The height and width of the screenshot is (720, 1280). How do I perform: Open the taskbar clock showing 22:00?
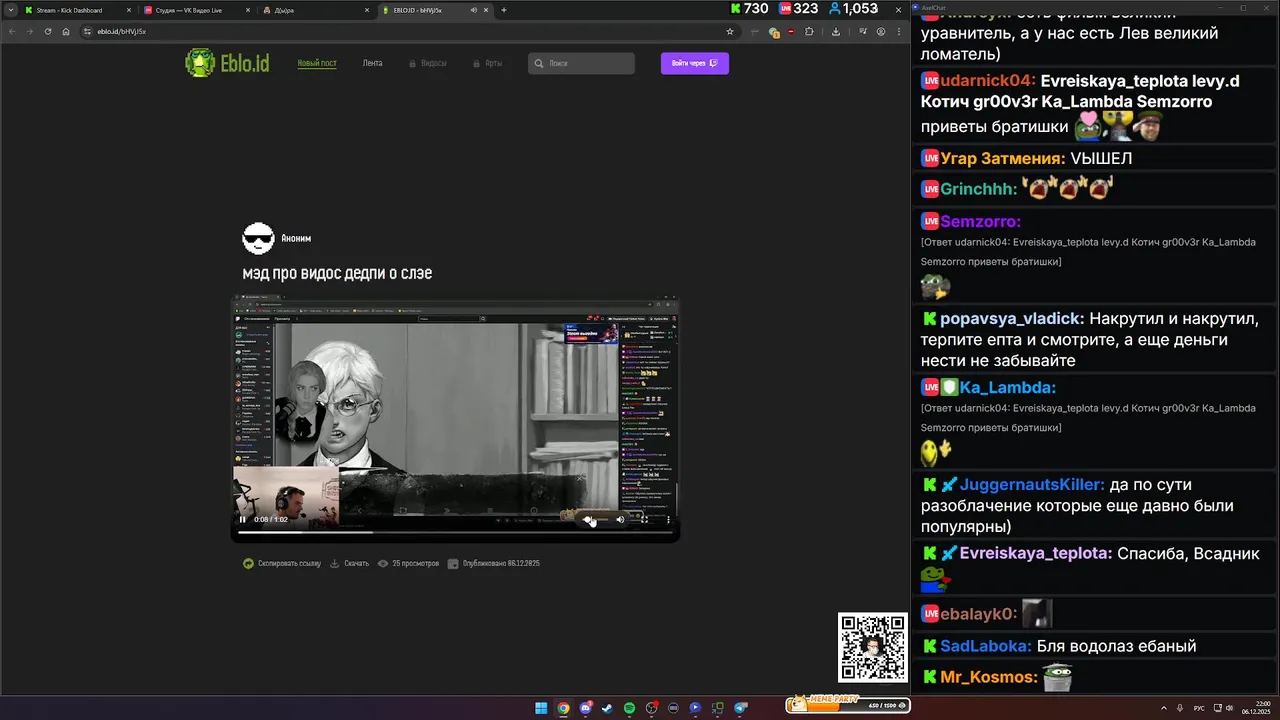click(1255, 708)
